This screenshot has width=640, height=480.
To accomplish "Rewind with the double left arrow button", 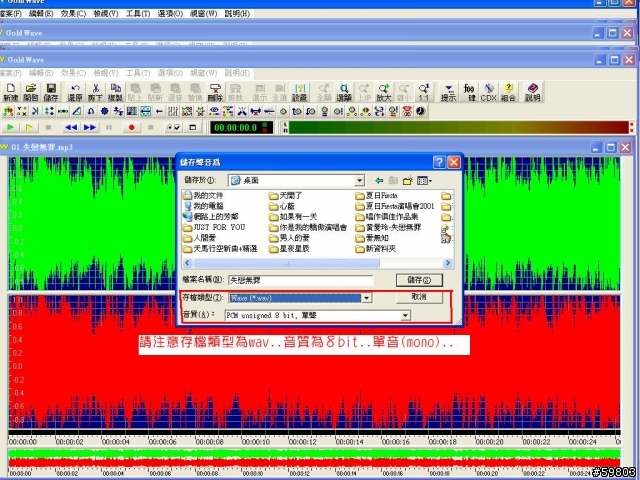I will click(x=71, y=128).
